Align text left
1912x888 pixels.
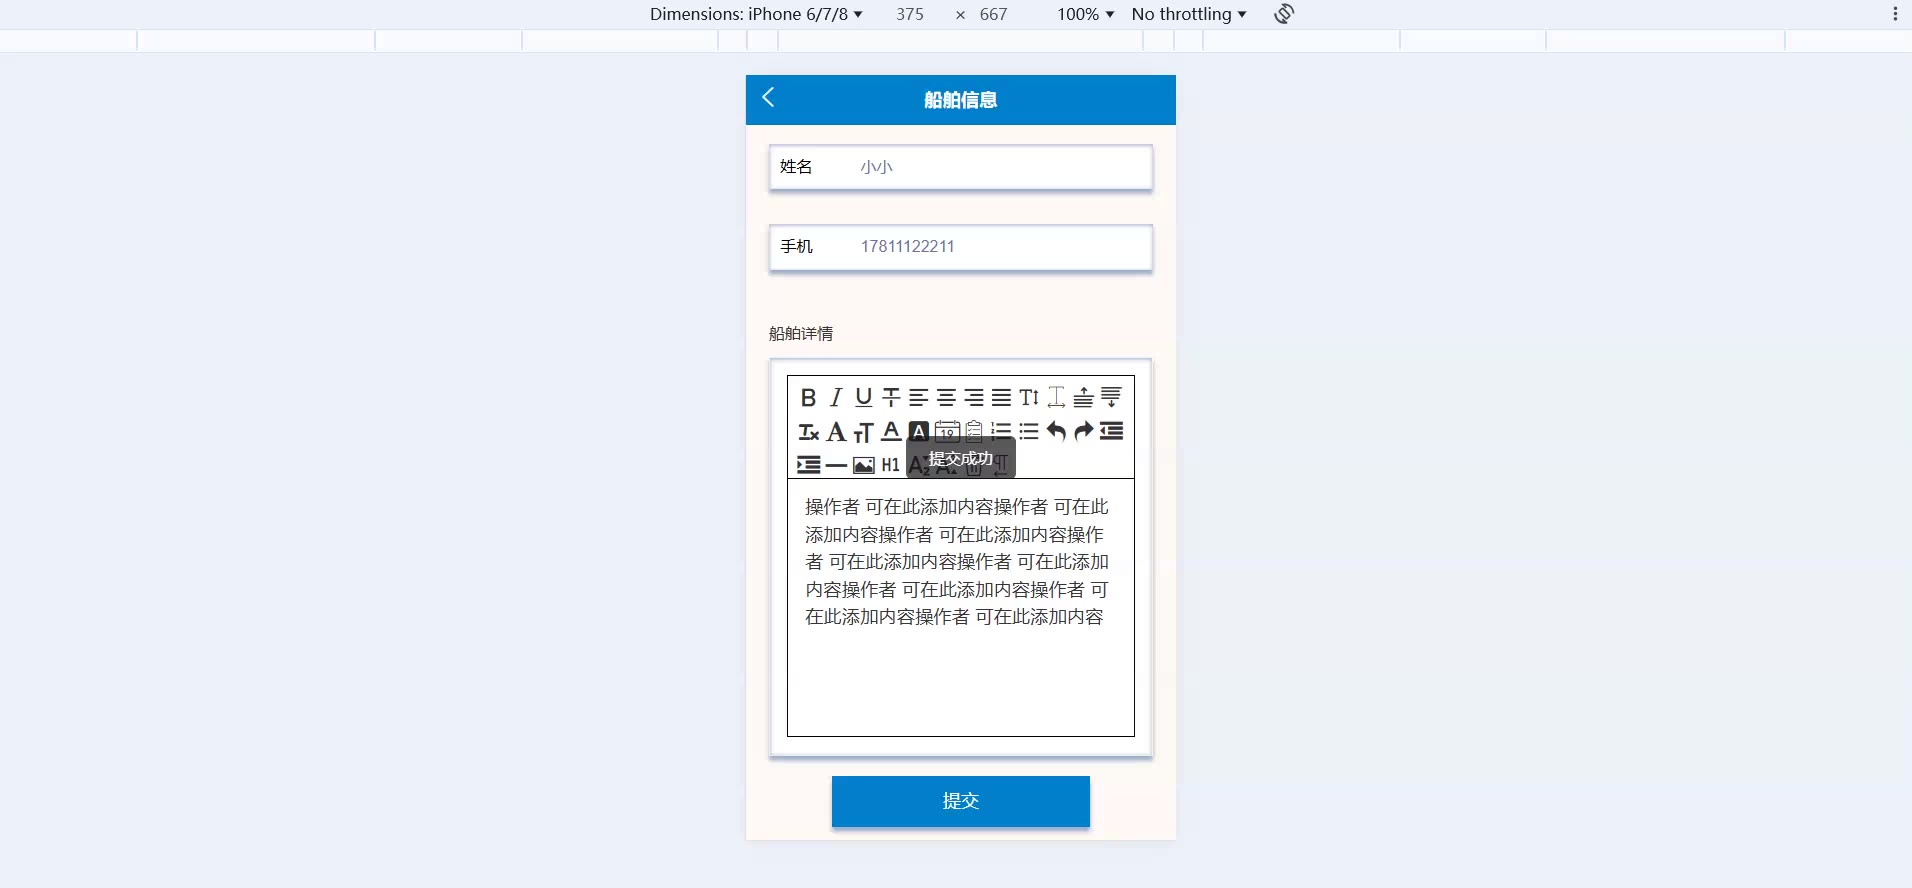pyautogui.click(x=918, y=397)
